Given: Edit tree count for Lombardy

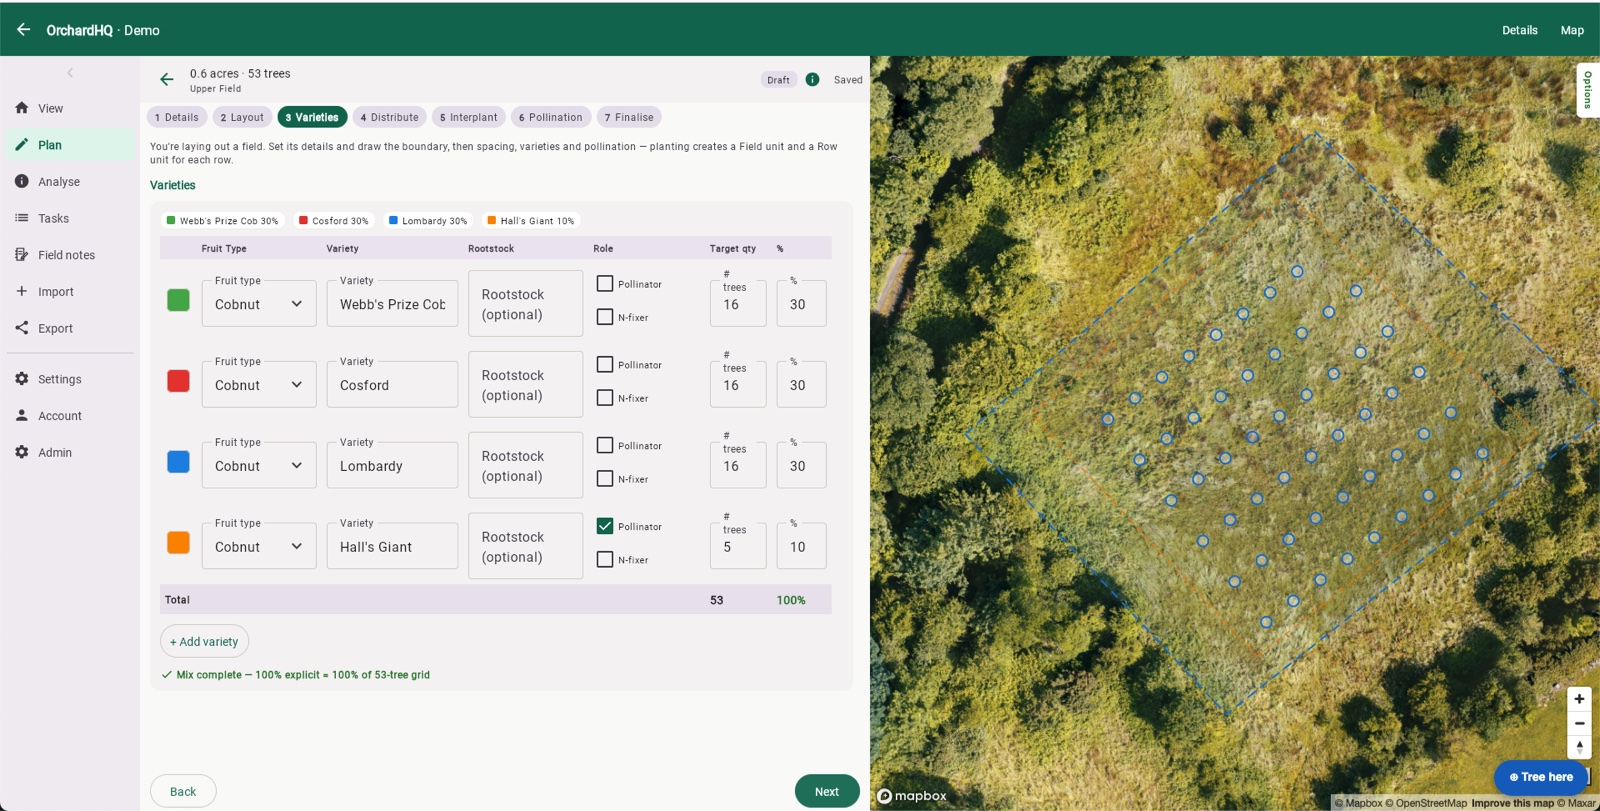Looking at the screenshot, I should point(738,465).
